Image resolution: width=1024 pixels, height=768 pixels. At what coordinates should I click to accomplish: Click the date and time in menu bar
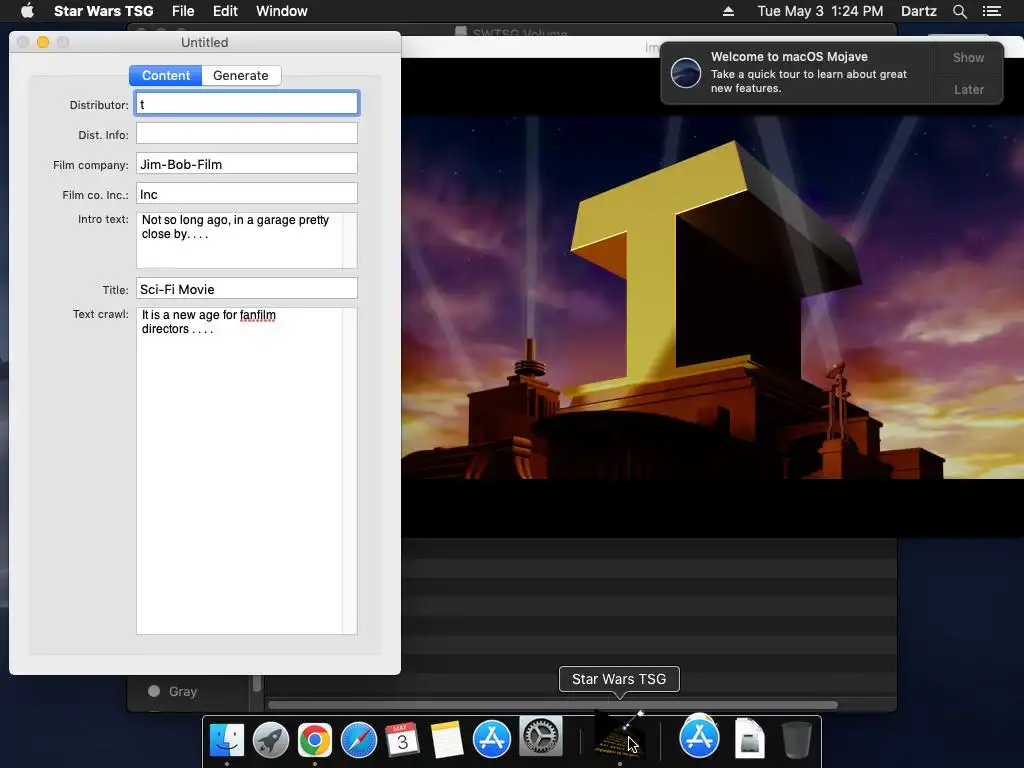[820, 11]
